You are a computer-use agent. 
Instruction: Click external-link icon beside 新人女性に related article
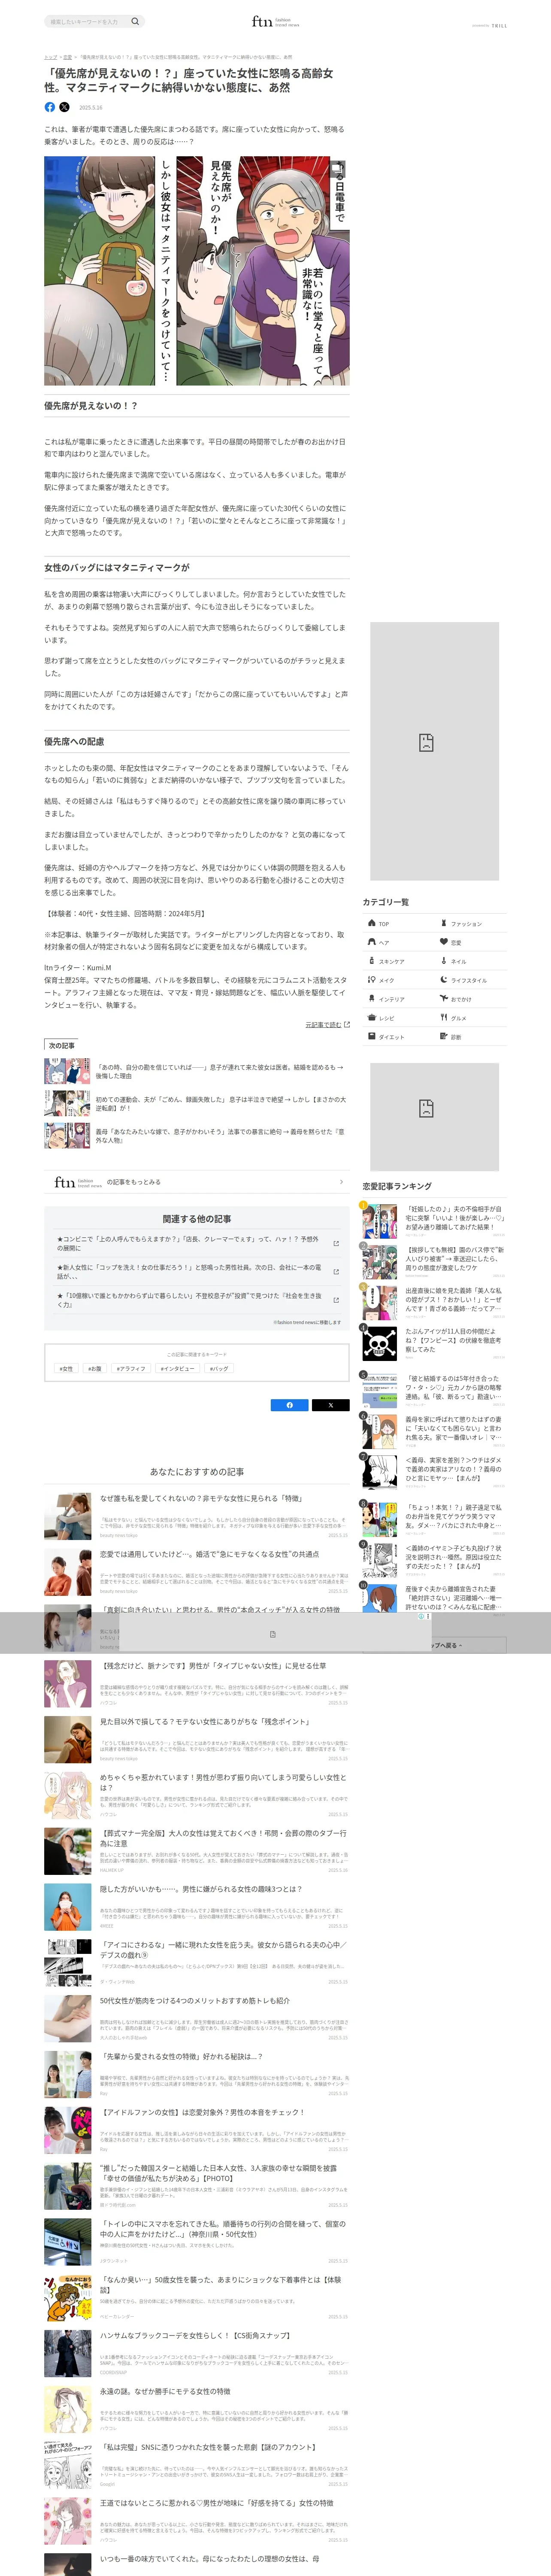point(335,1272)
